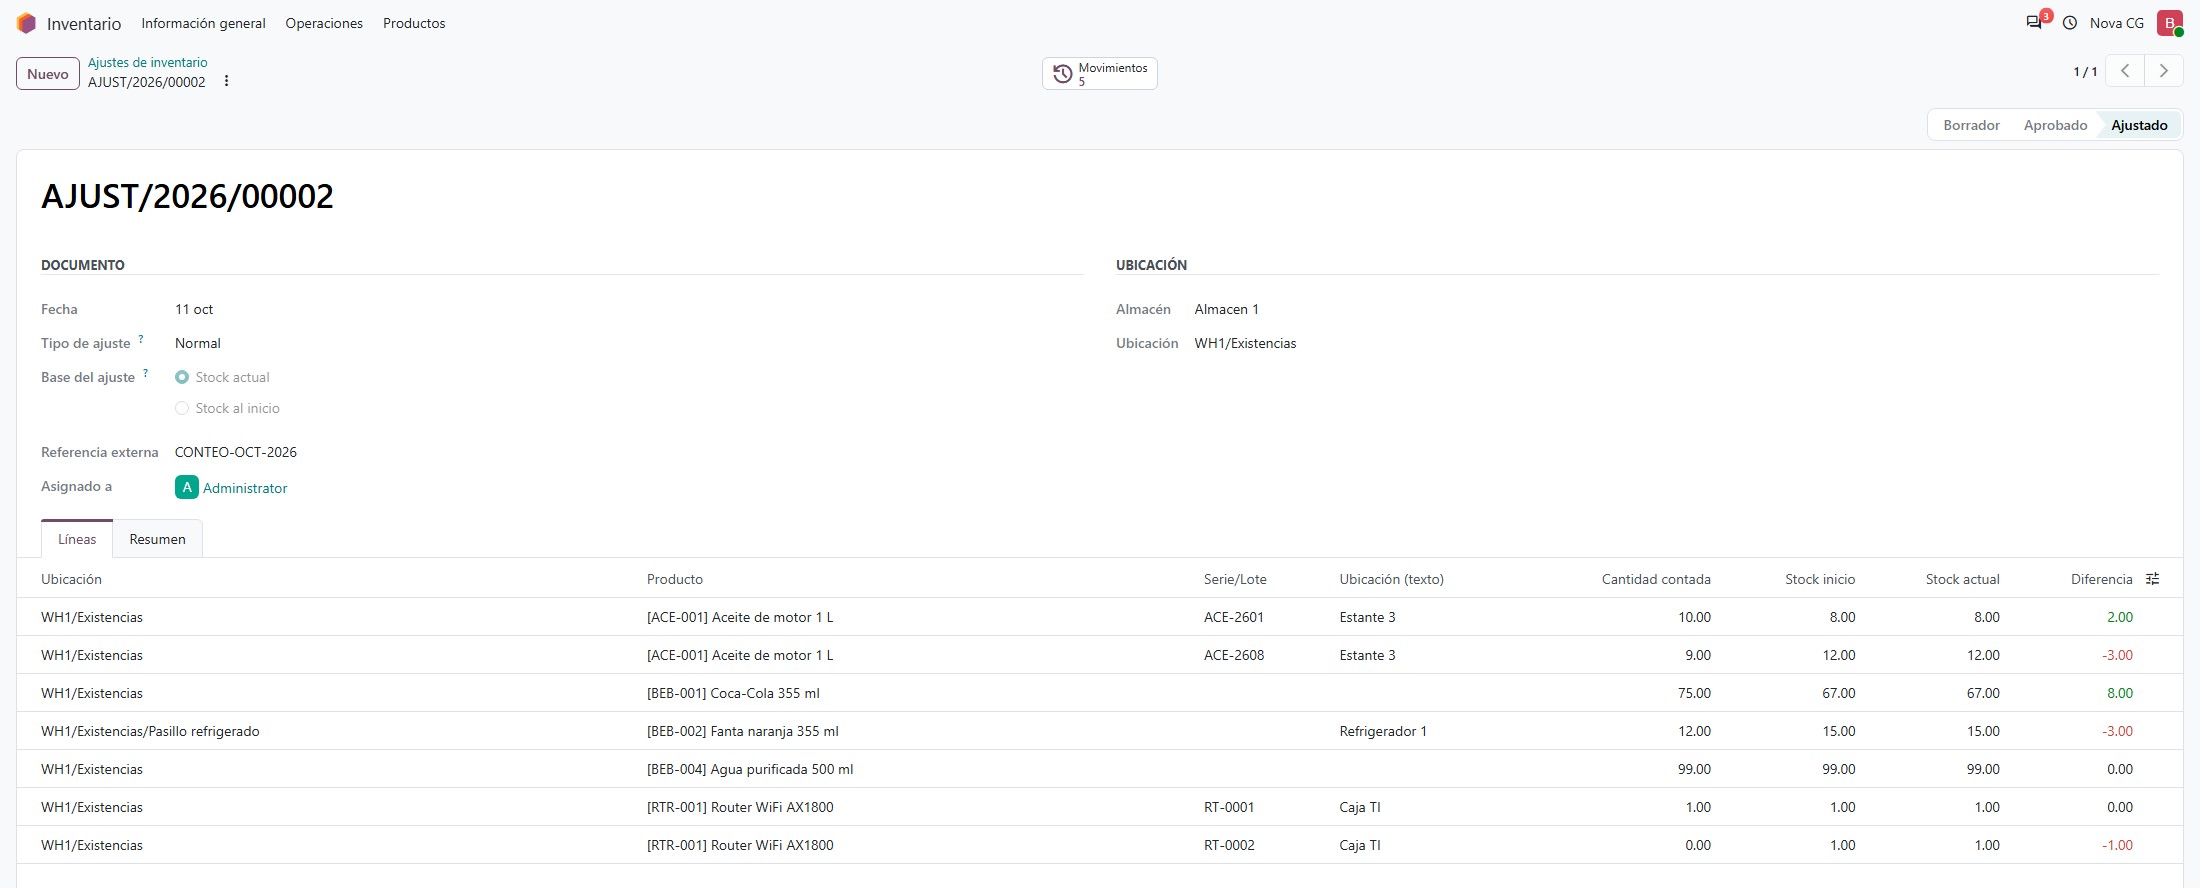Click the Producto column header
The image size is (2200, 888).
click(x=675, y=579)
